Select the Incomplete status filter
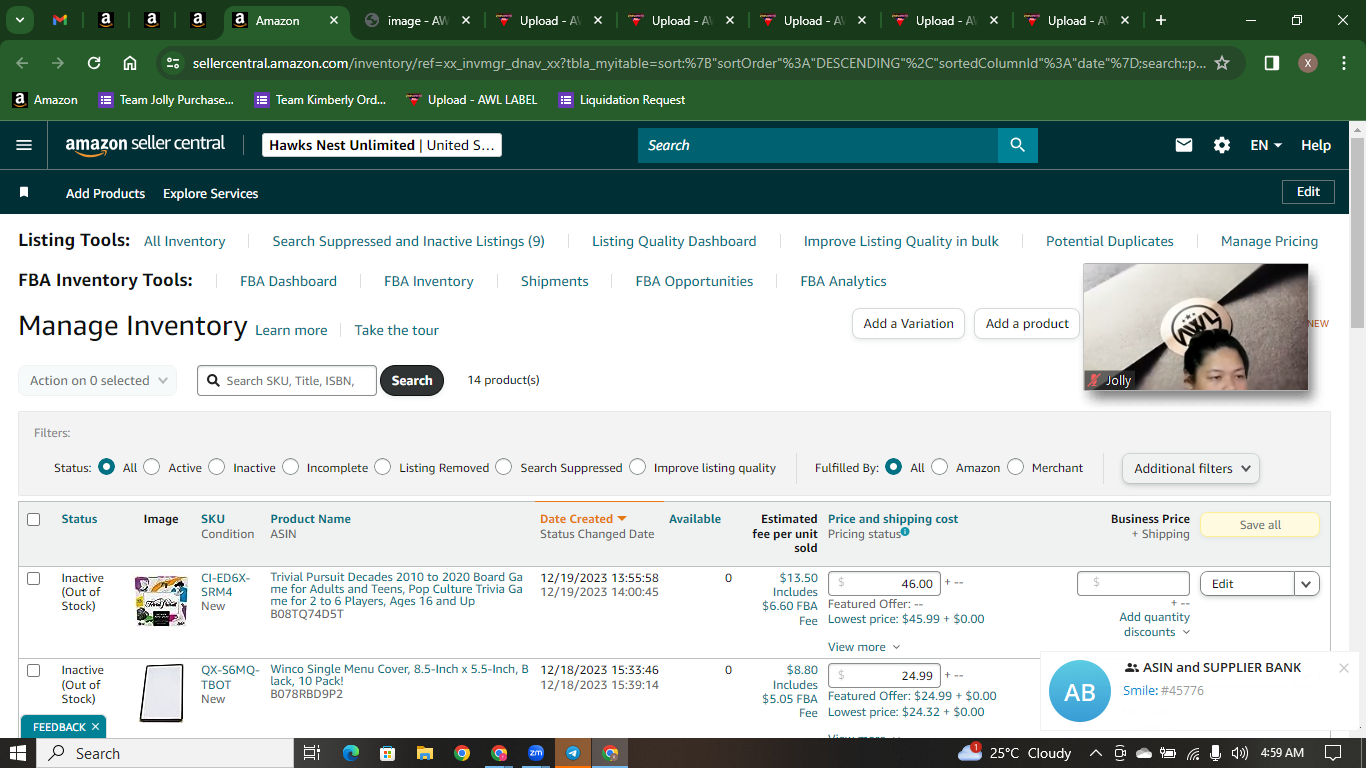The image size is (1366, 768). (291, 467)
